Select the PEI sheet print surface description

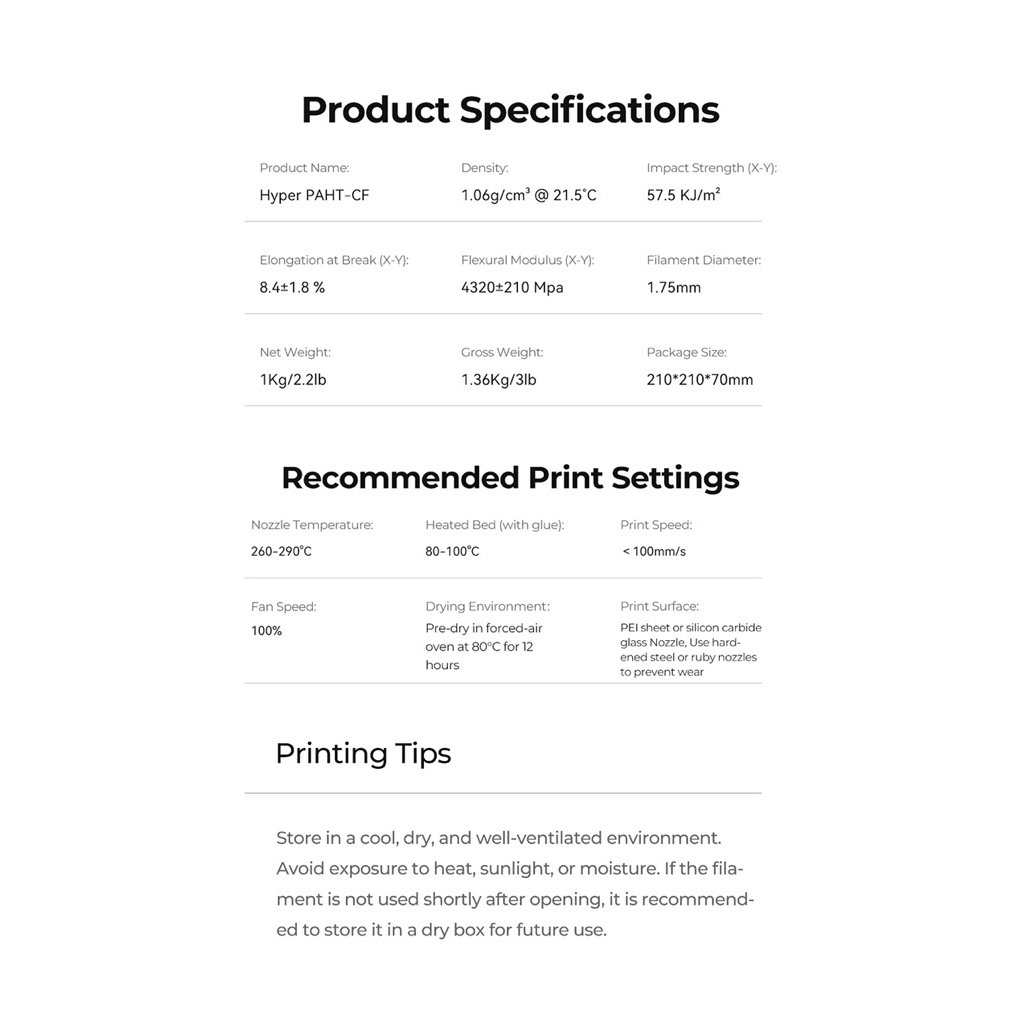(691, 650)
